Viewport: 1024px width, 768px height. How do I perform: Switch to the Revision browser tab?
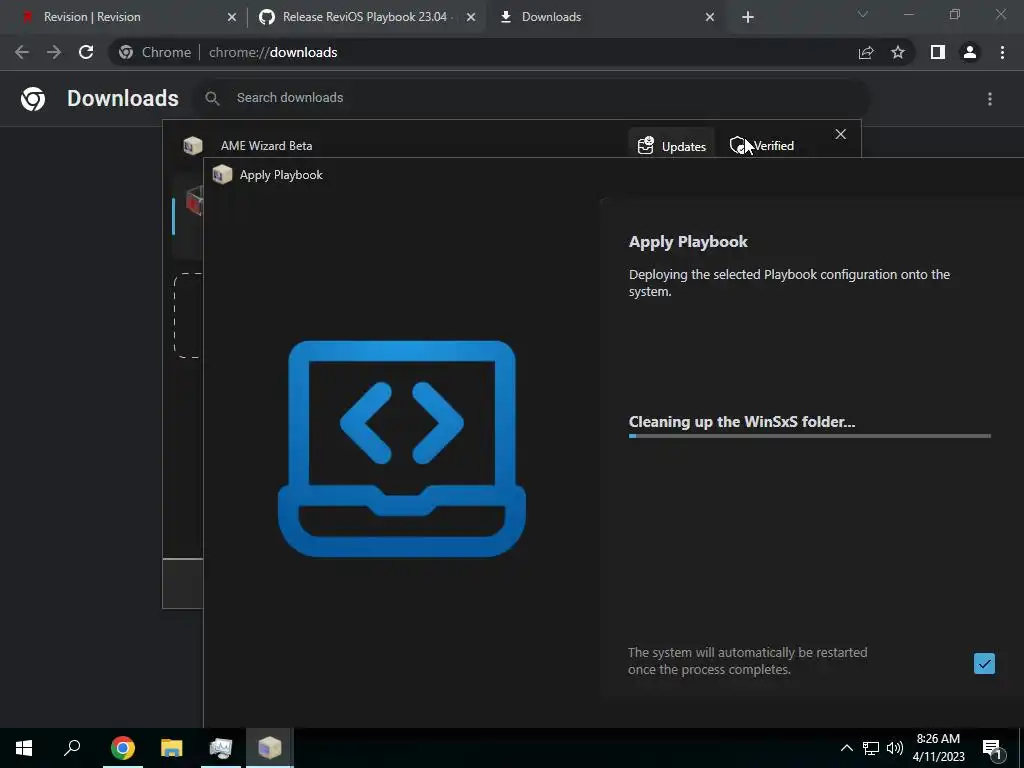[124, 17]
